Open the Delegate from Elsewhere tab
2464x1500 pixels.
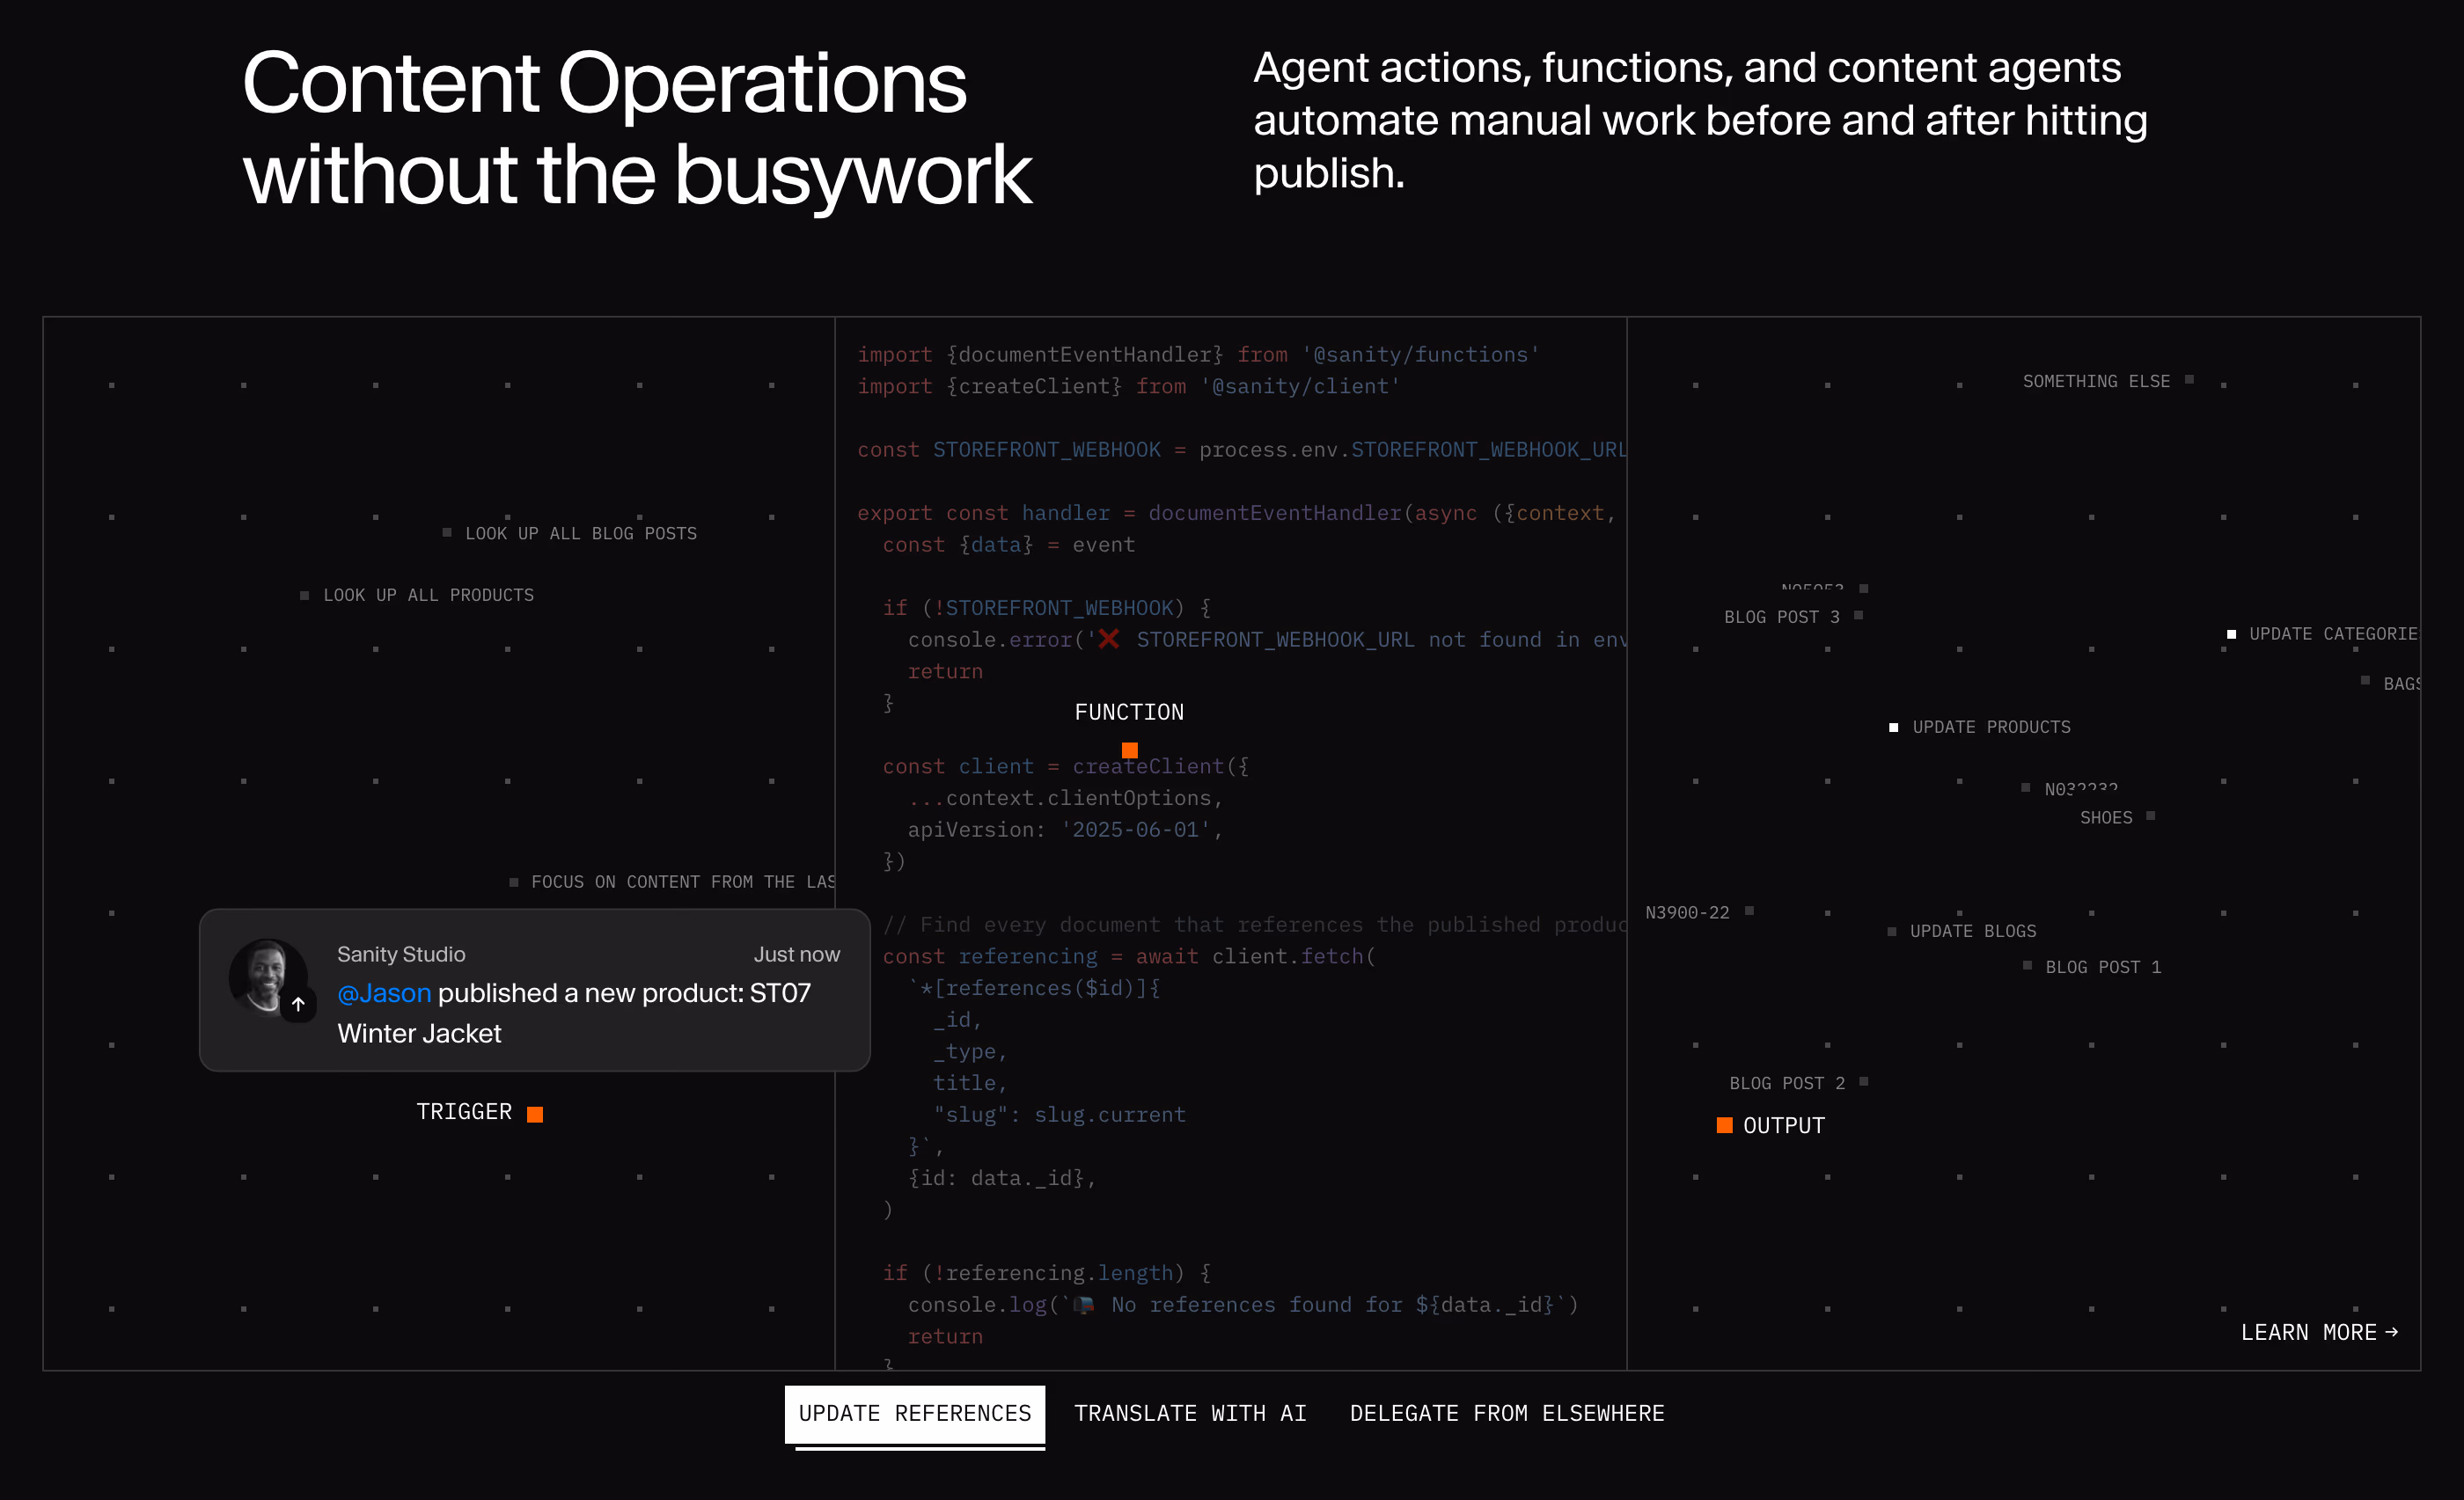(1506, 1413)
